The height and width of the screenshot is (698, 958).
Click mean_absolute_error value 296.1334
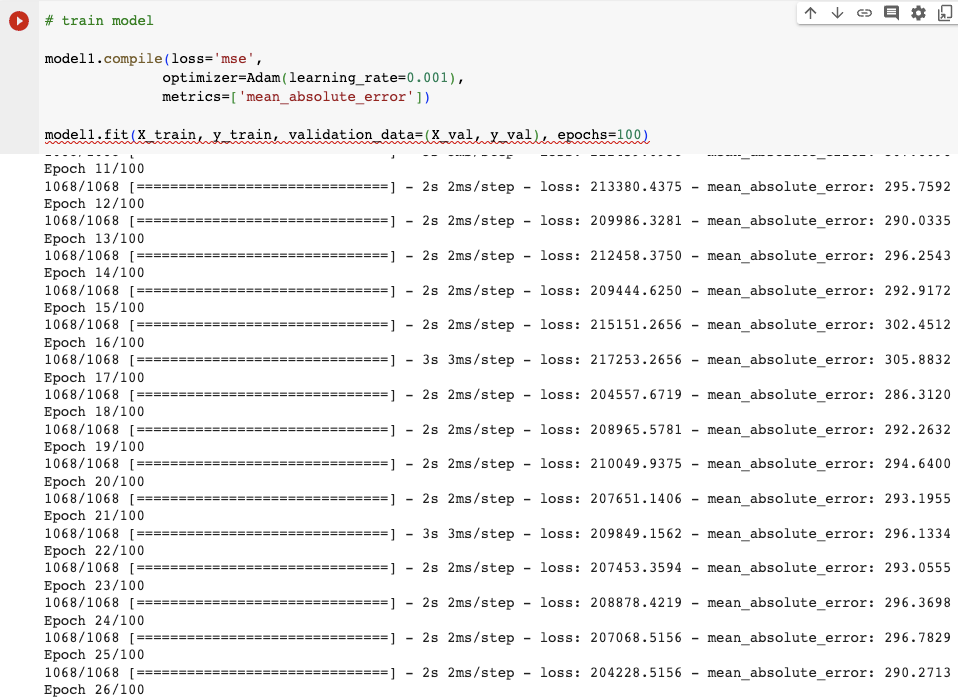coord(918,534)
